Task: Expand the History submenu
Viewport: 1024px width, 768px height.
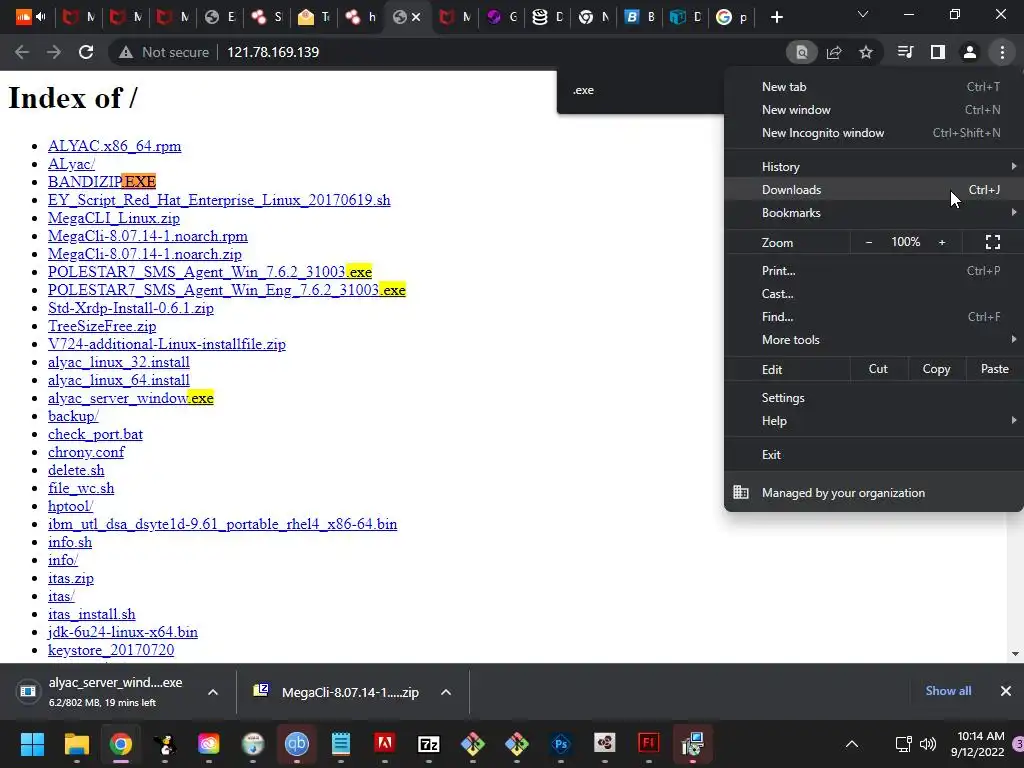Action: click(874, 167)
